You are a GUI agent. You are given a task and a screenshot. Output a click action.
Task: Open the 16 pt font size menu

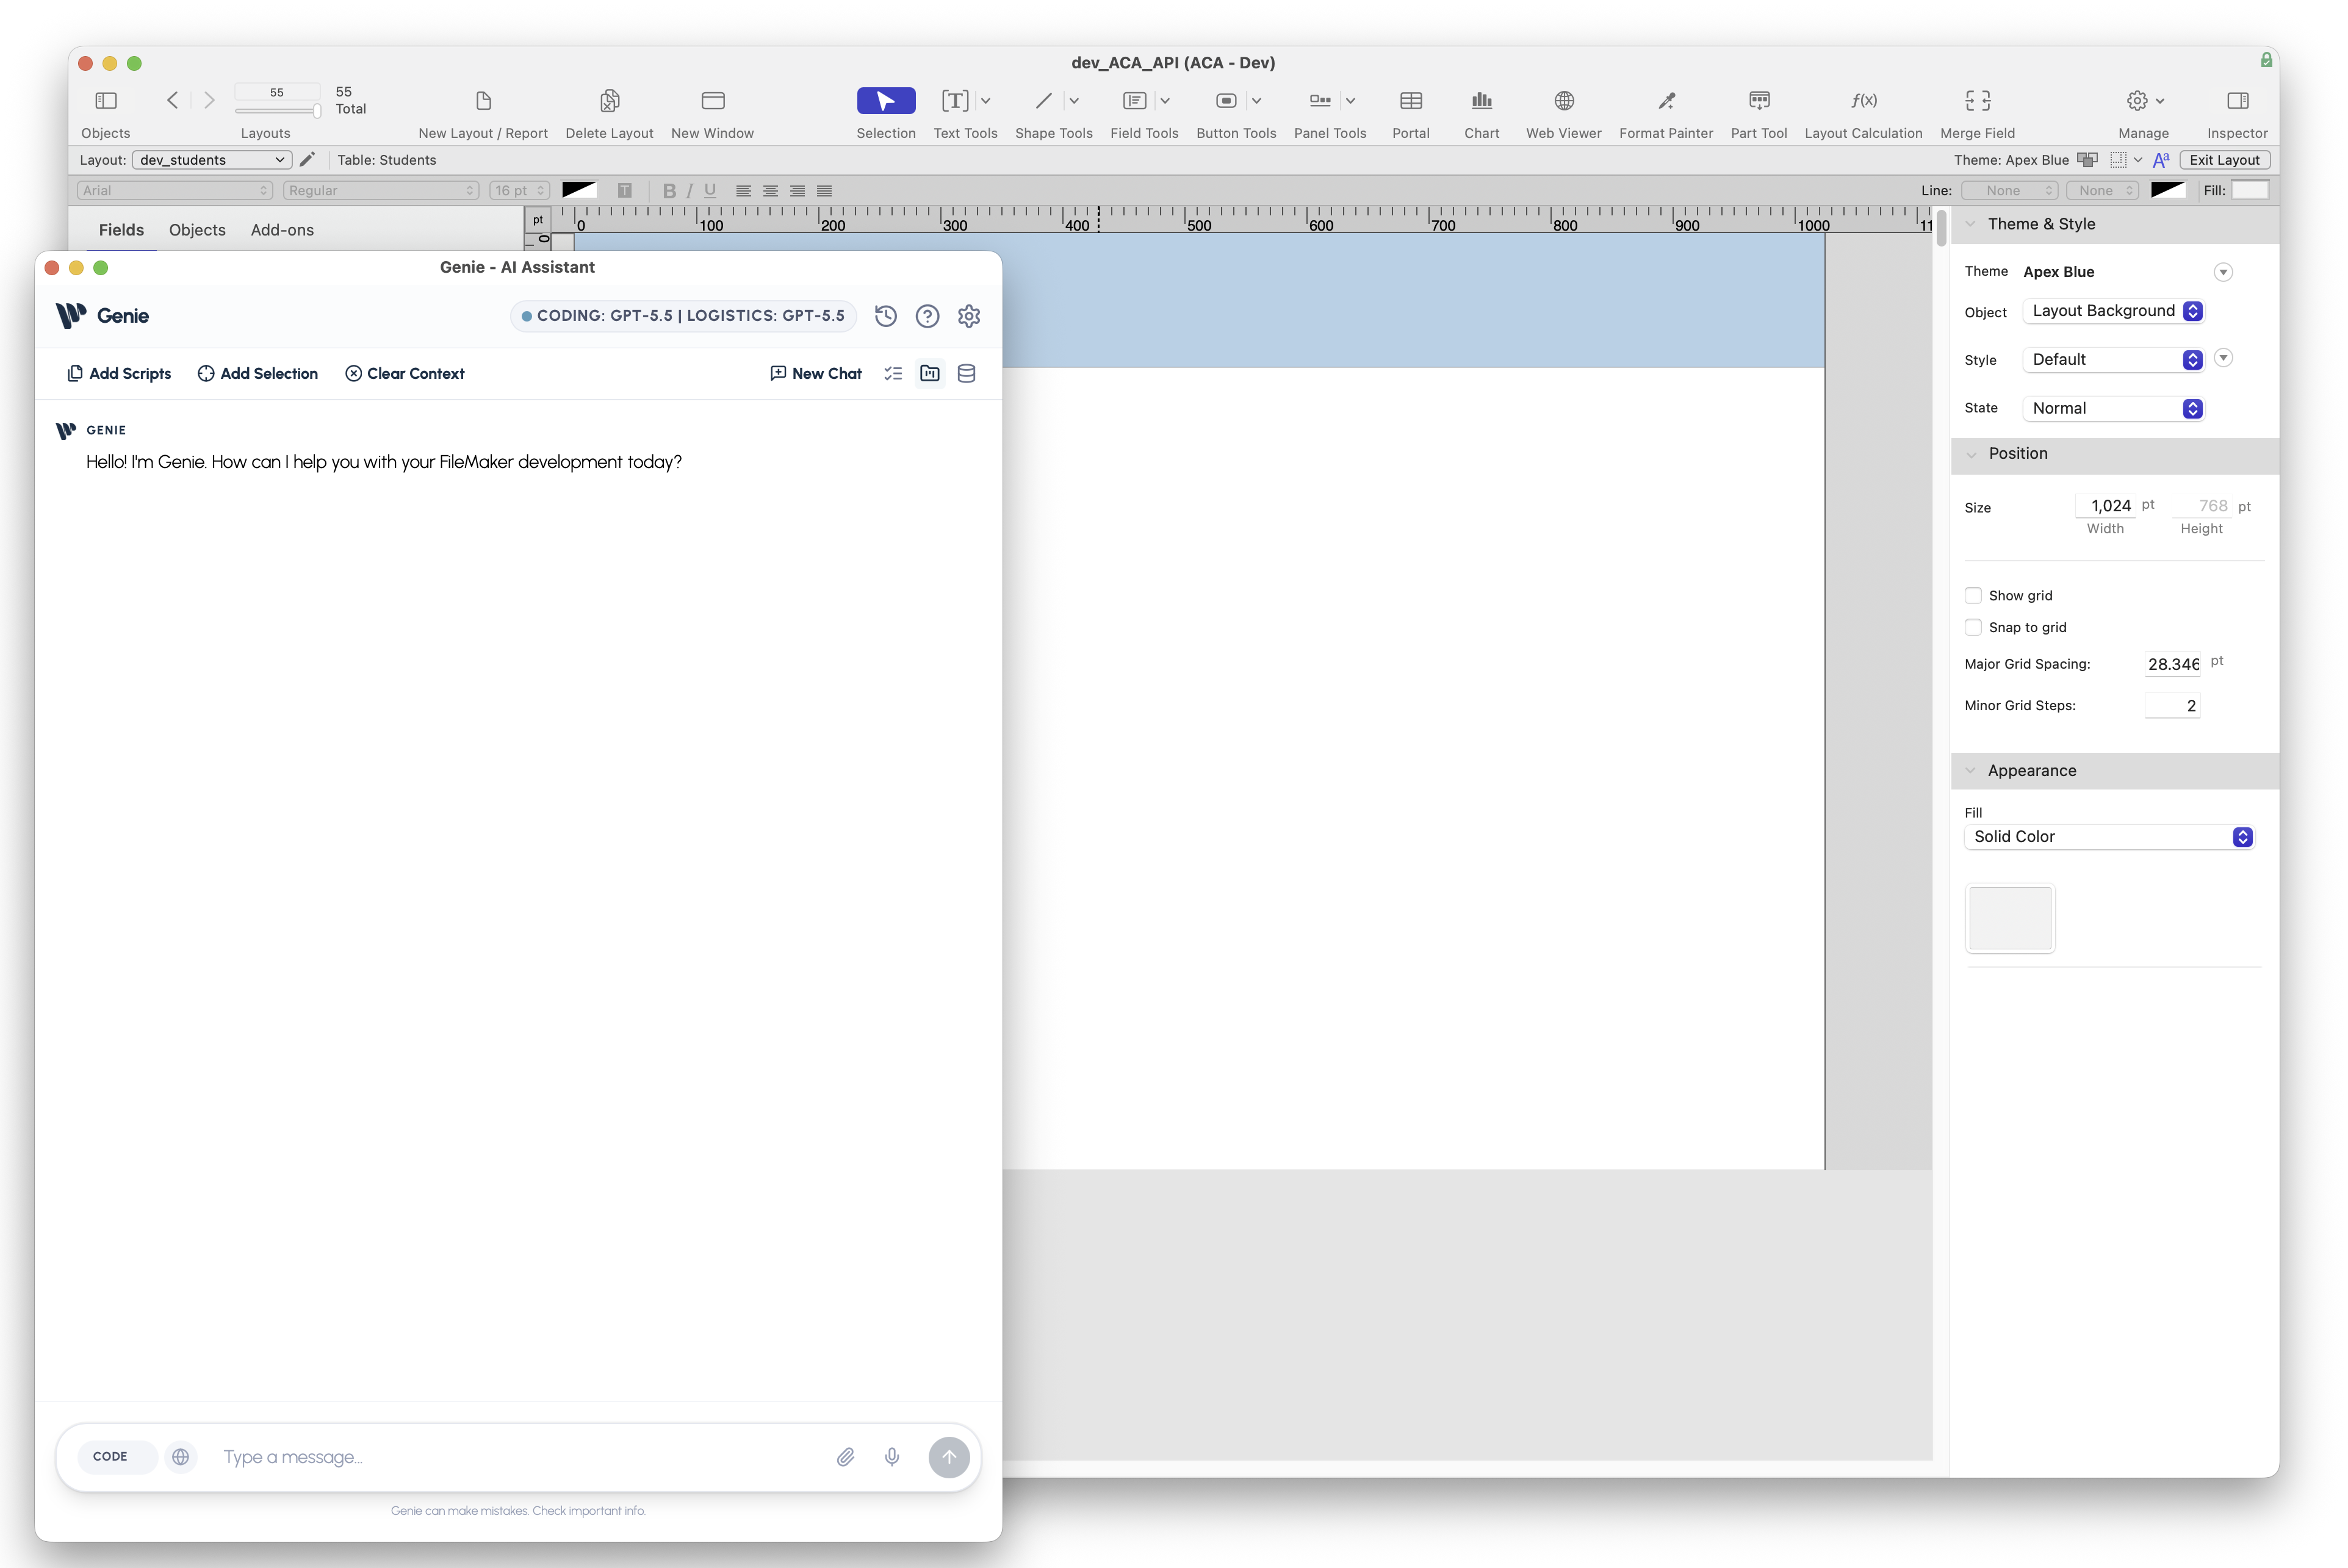[519, 190]
